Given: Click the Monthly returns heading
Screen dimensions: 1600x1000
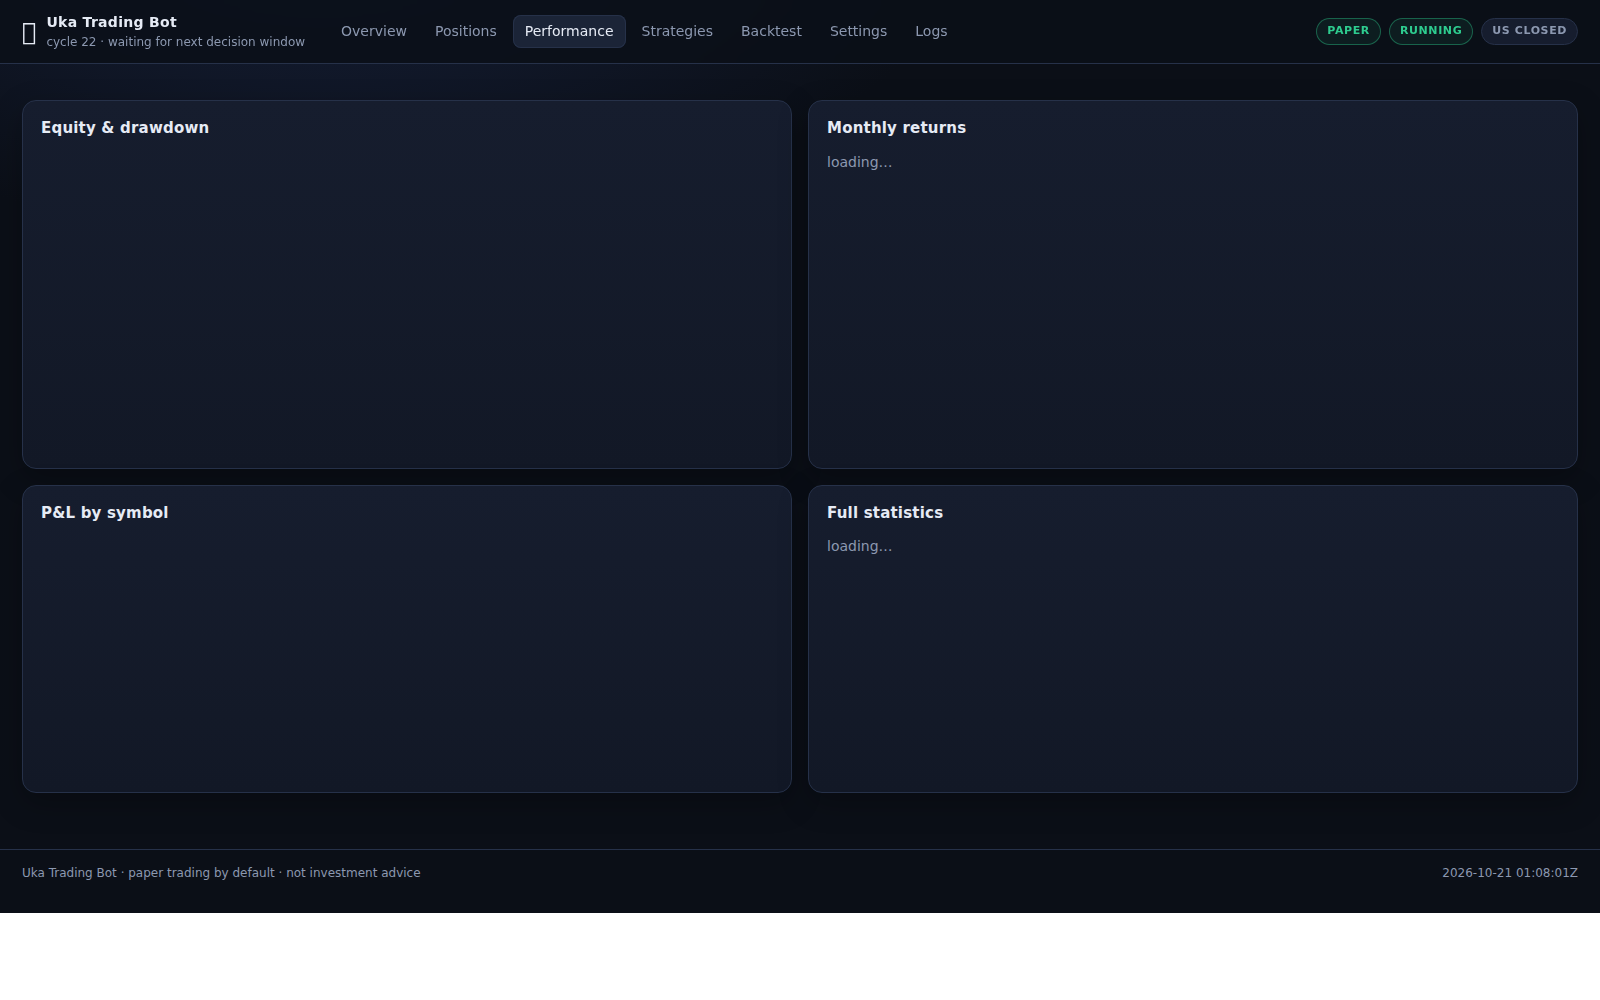Looking at the screenshot, I should pyautogui.click(x=896, y=128).
